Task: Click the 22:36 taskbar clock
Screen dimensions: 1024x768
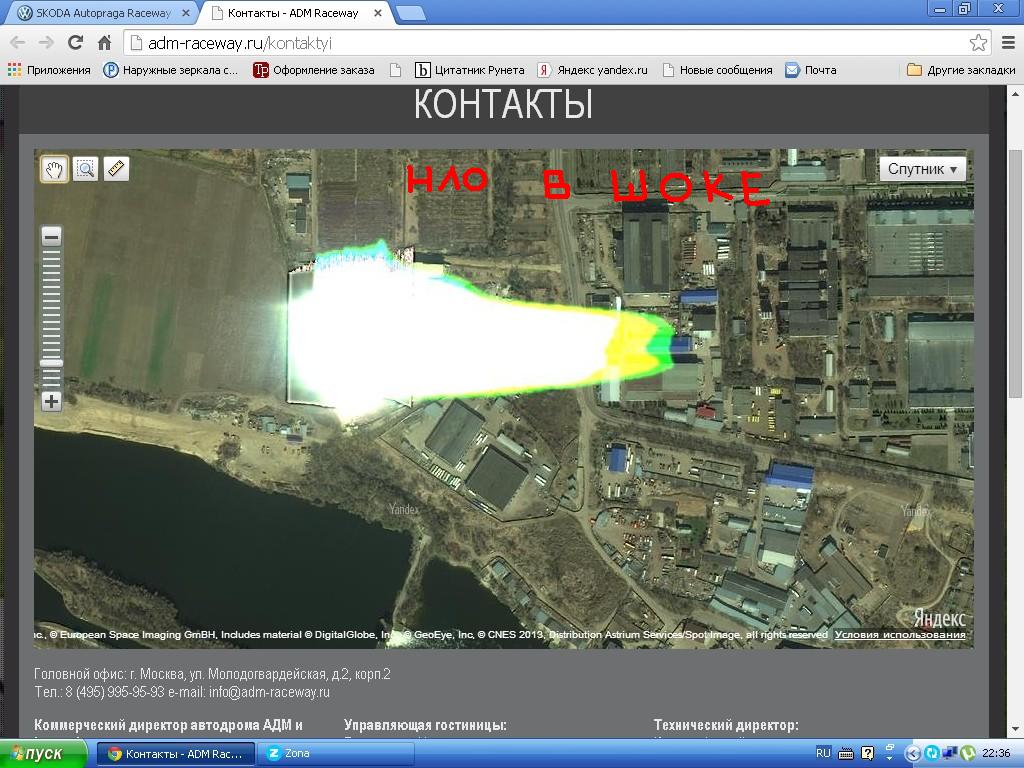Action: [x=996, y=754]
